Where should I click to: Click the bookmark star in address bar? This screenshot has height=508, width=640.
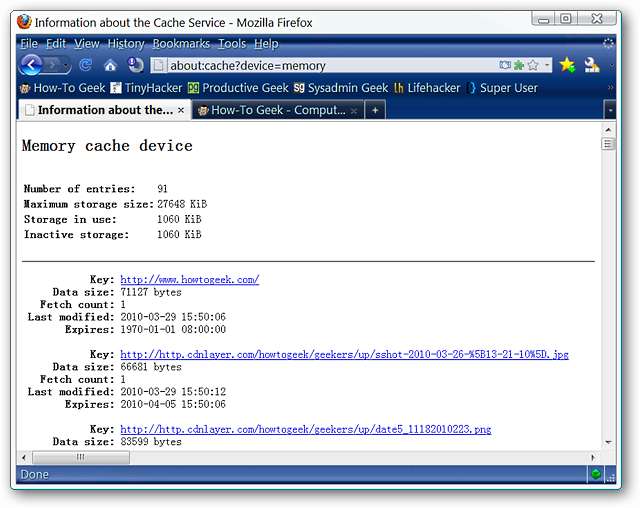pos(533,65)
